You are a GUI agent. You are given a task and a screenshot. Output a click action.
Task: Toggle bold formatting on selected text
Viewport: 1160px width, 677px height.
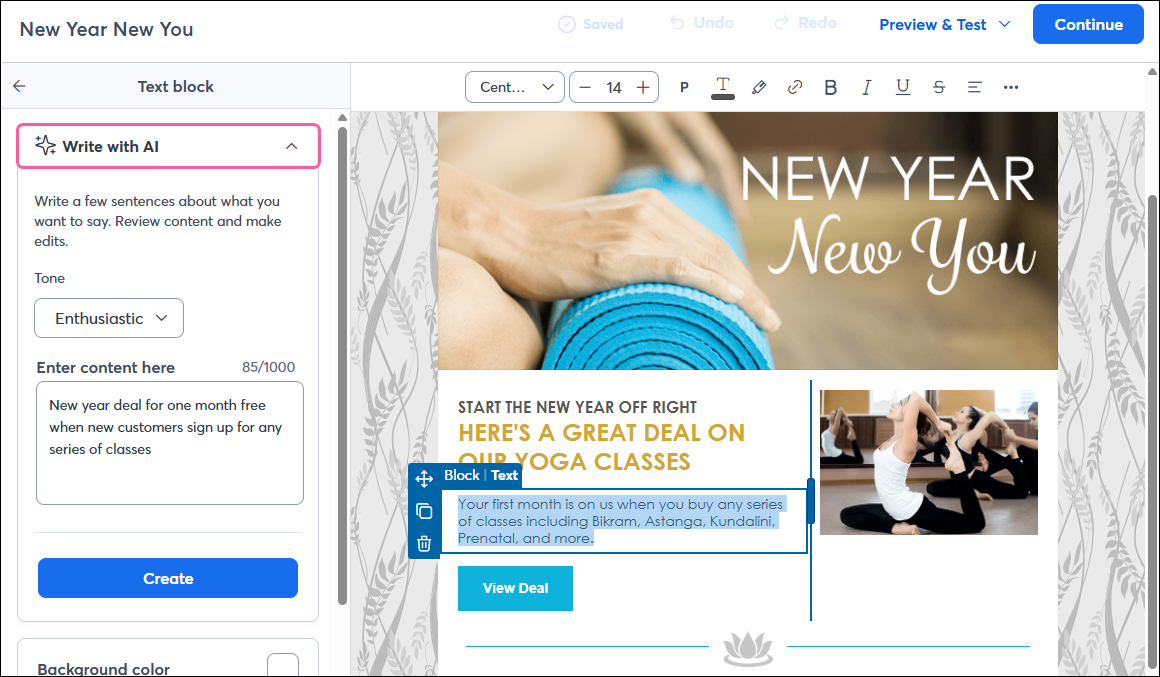point(830,87)
